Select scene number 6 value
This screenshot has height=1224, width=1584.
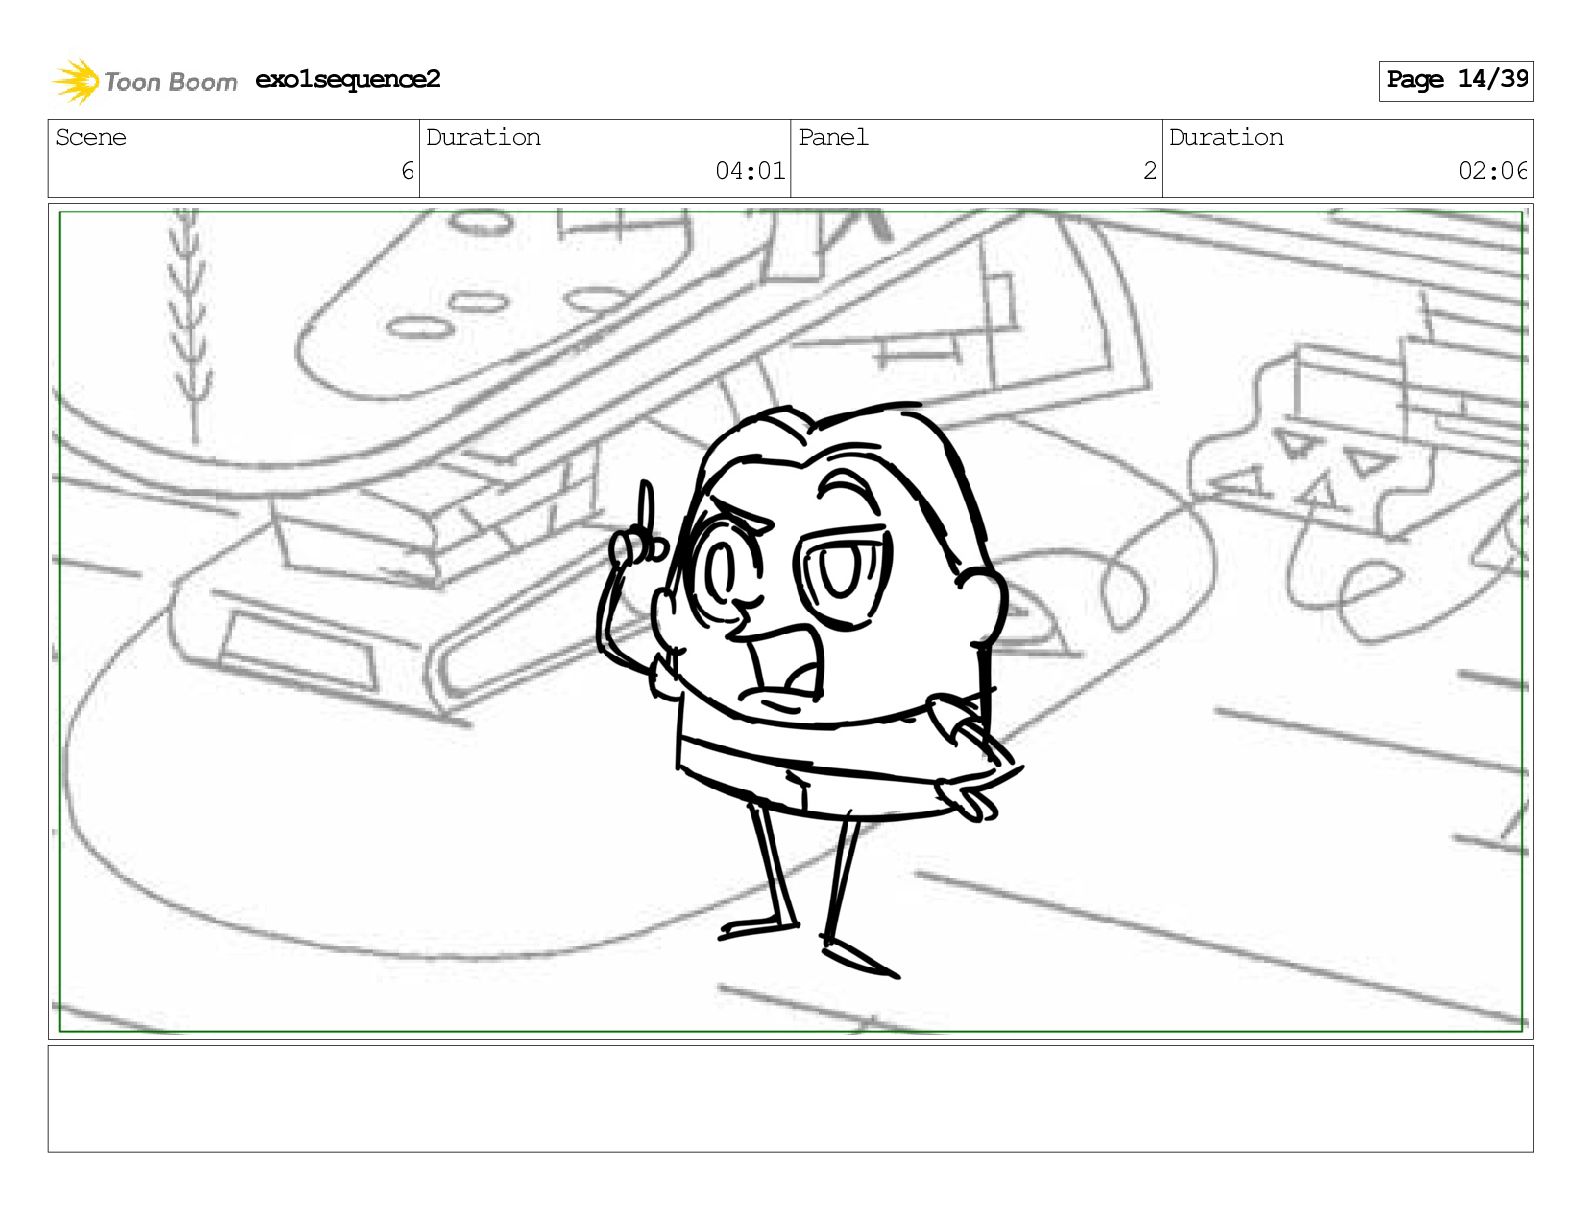tap(407, 171)
